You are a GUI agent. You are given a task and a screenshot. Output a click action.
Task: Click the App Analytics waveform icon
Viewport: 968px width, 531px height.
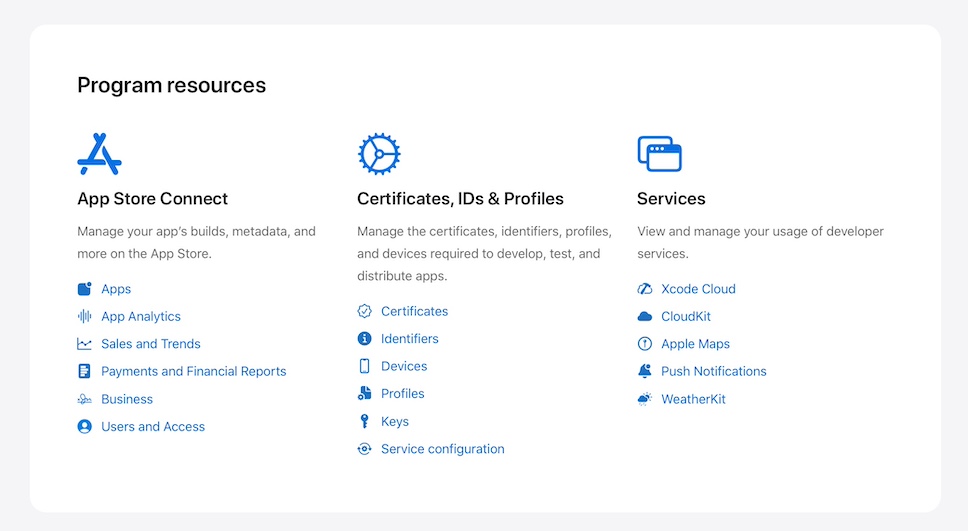tap(85, 316)
